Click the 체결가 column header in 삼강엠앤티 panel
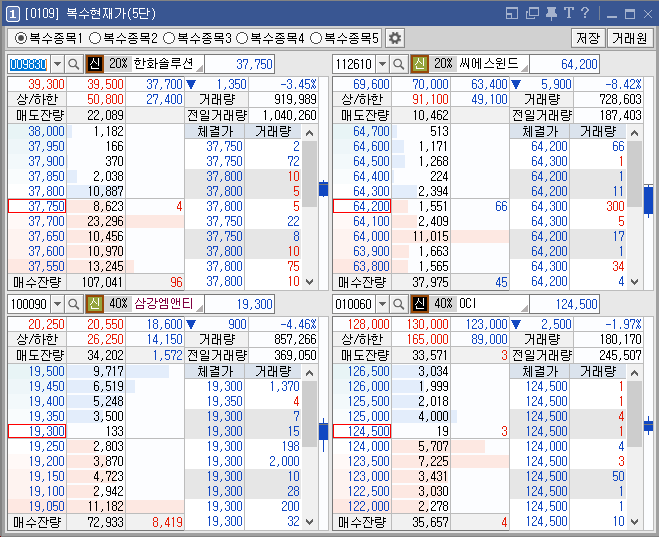 point(214,371)
